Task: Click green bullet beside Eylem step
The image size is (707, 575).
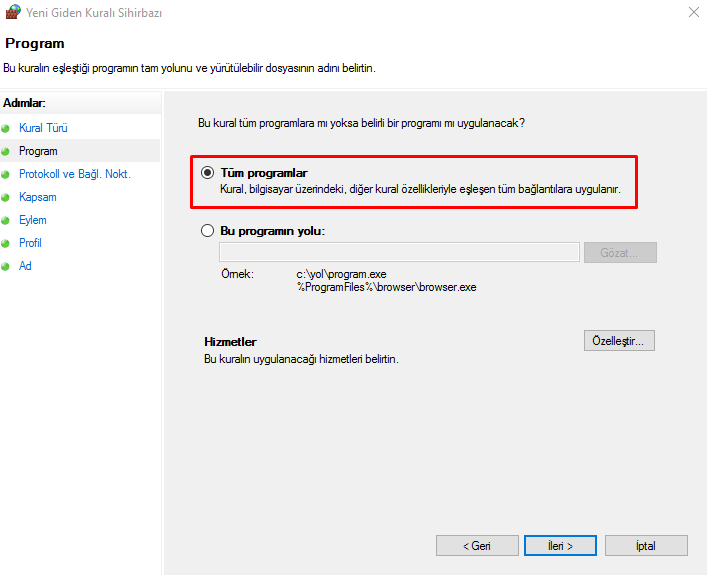Action: (6, 221)
